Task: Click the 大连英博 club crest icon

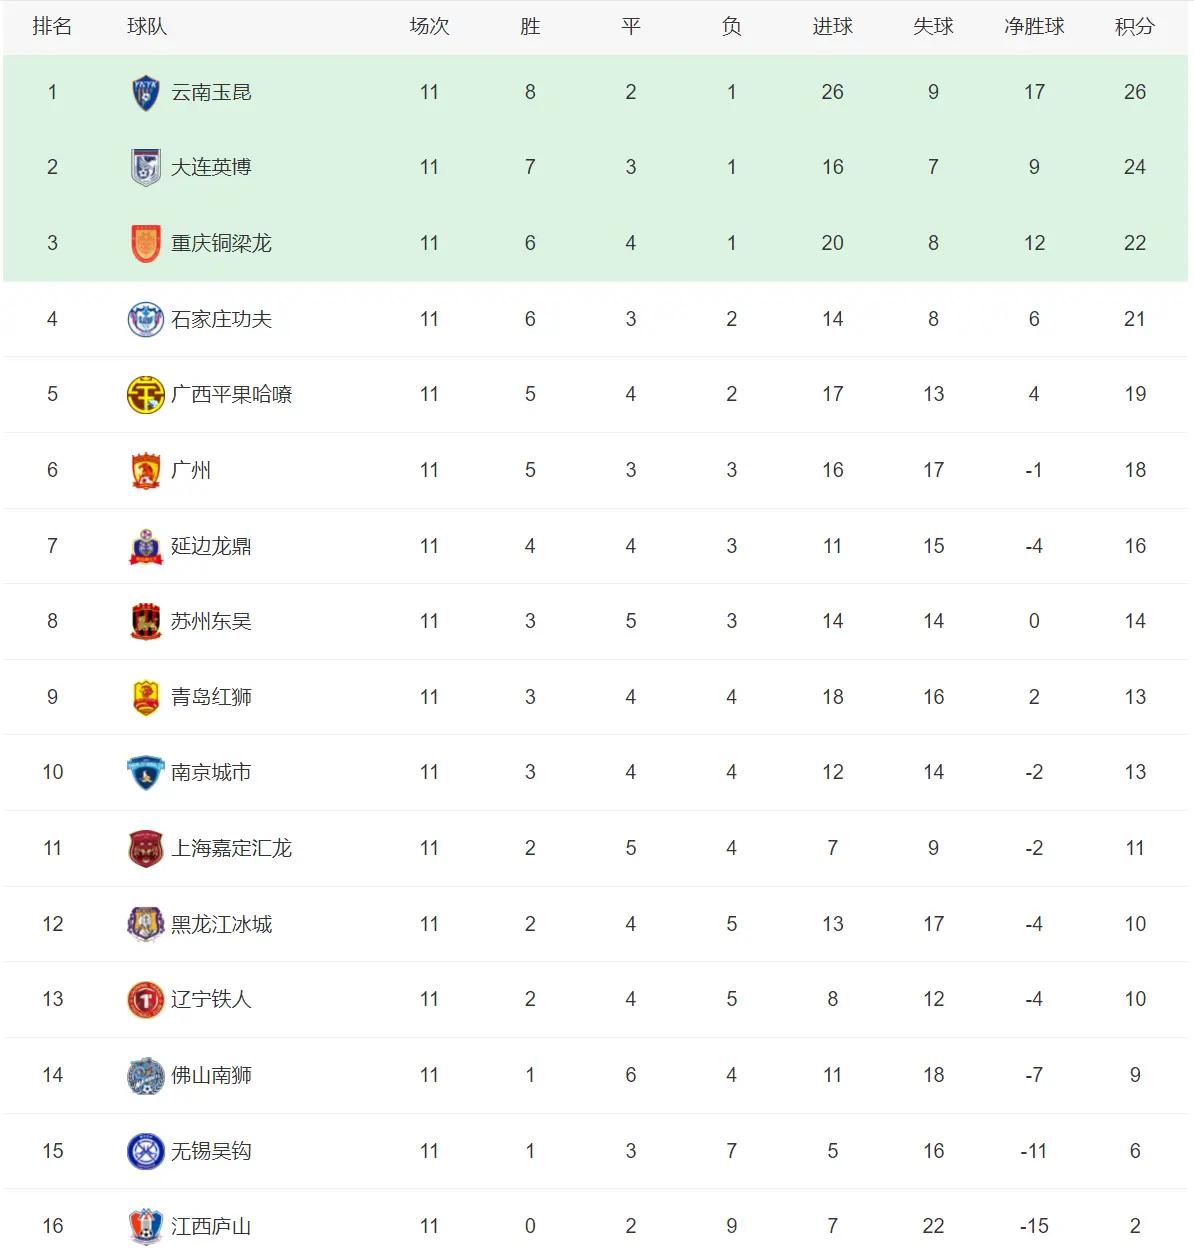Action: click(146, 167)
